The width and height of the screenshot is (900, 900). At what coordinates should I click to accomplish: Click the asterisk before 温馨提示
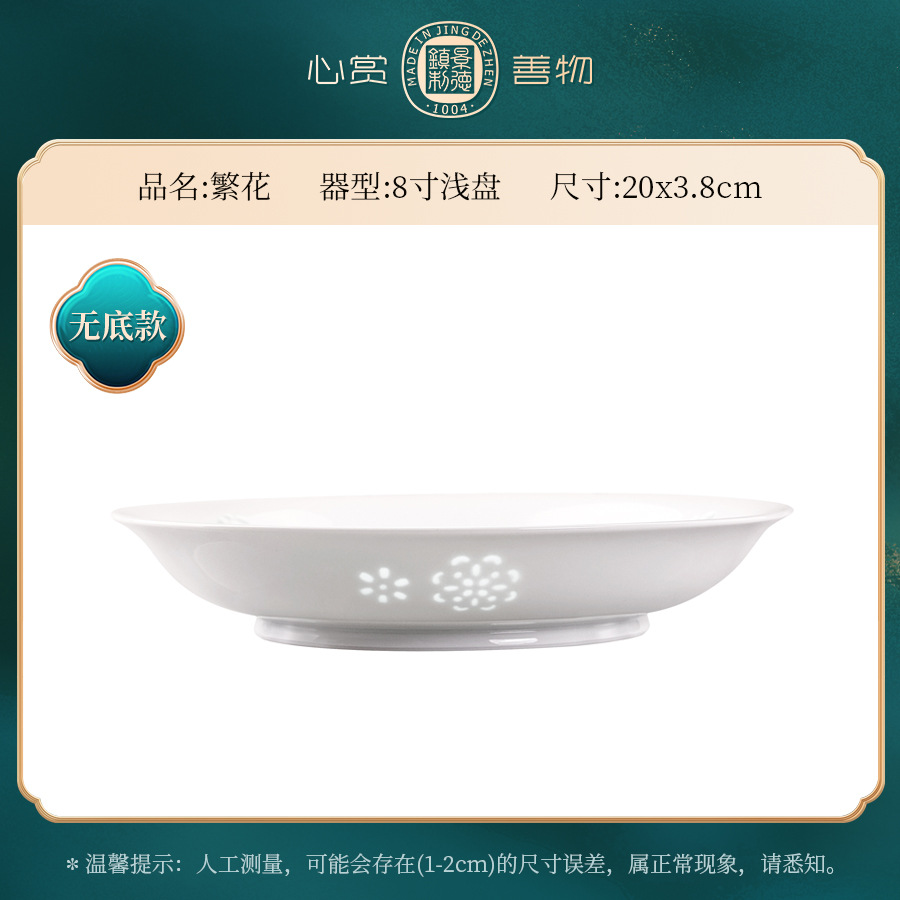72,864
